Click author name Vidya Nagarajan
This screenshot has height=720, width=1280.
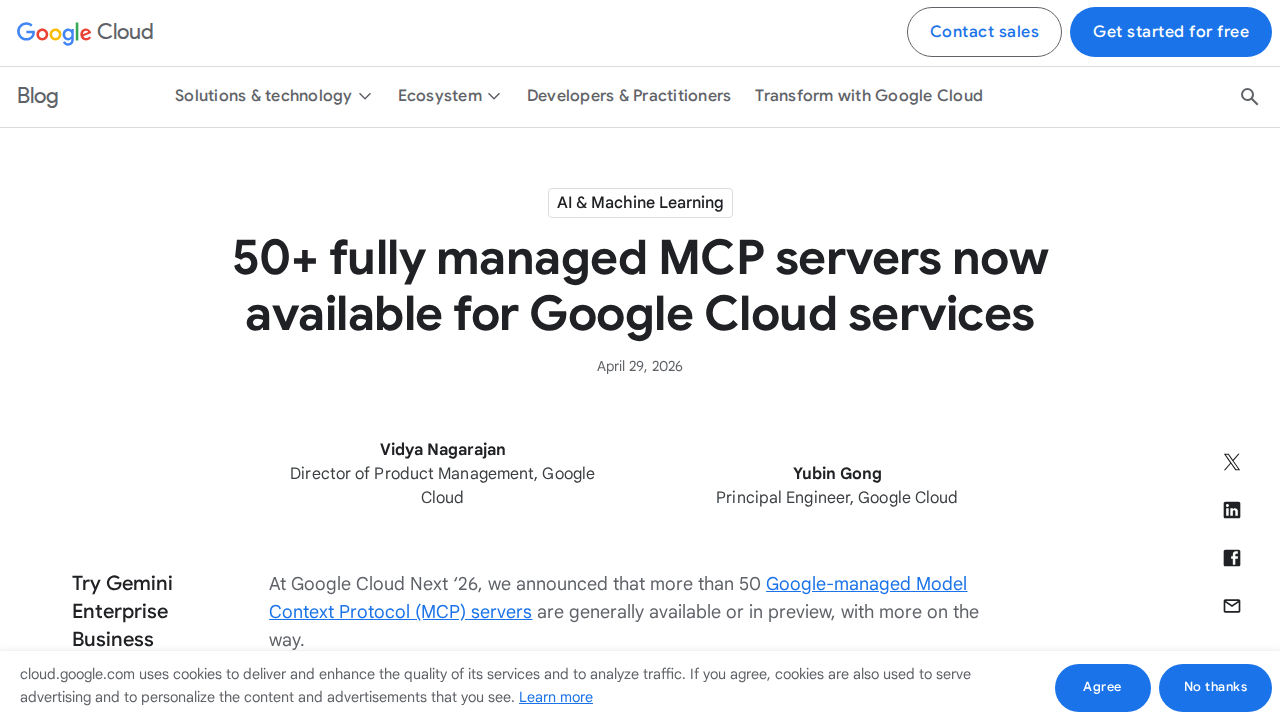[443, 450]
